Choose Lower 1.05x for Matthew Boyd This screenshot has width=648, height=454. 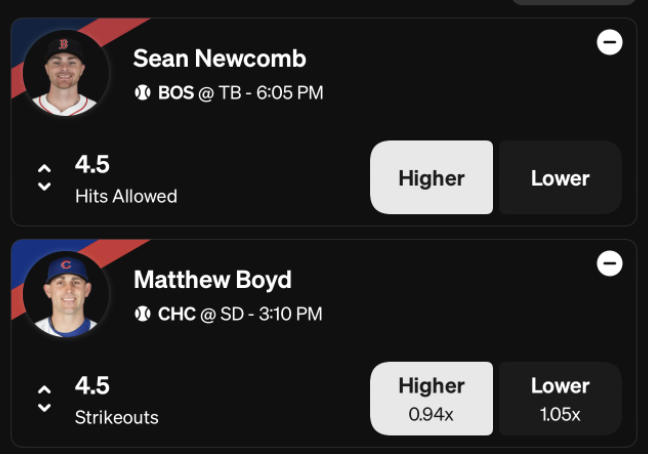(560, 399)
